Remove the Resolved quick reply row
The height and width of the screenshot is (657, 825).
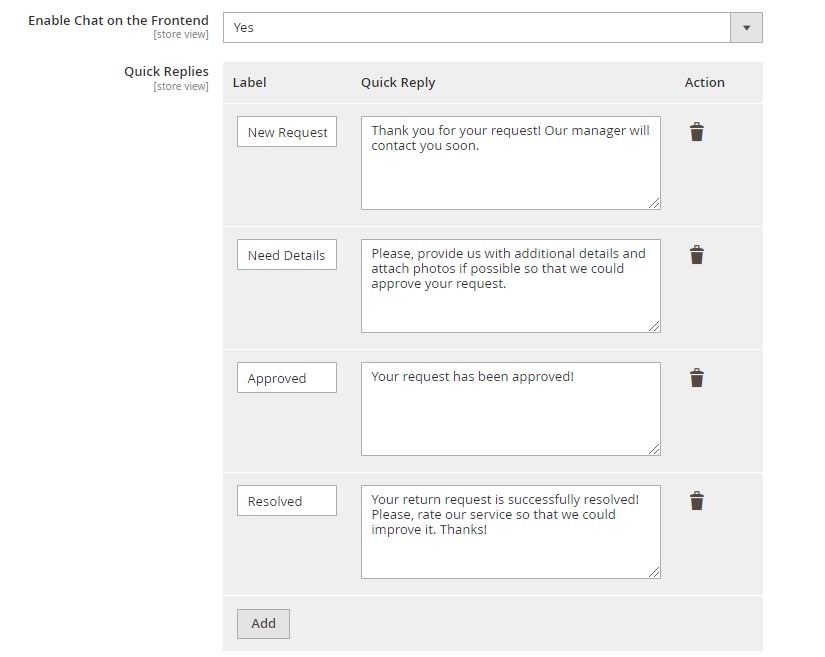pos(697,501)
